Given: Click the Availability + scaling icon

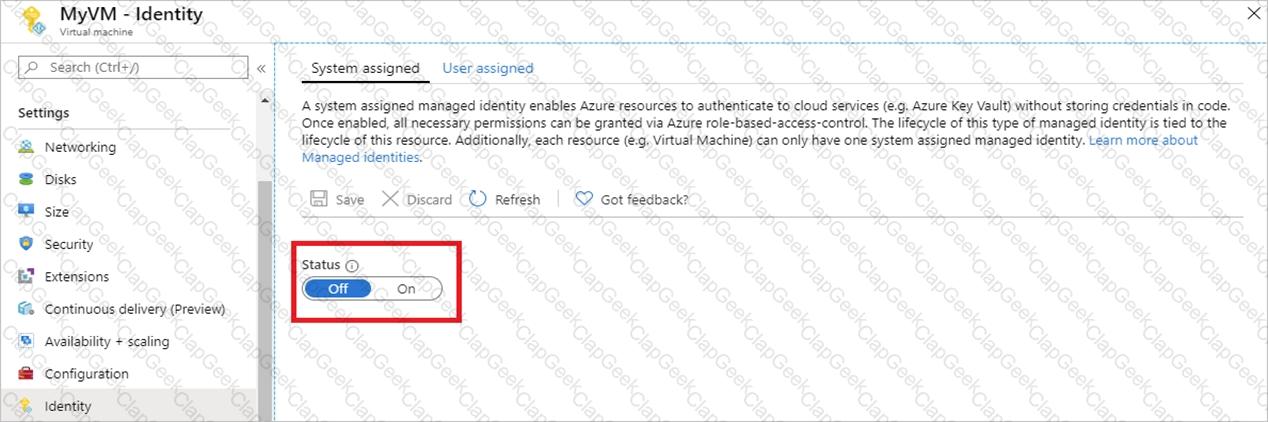Looking at the screenshot, I should pos(26,341).
